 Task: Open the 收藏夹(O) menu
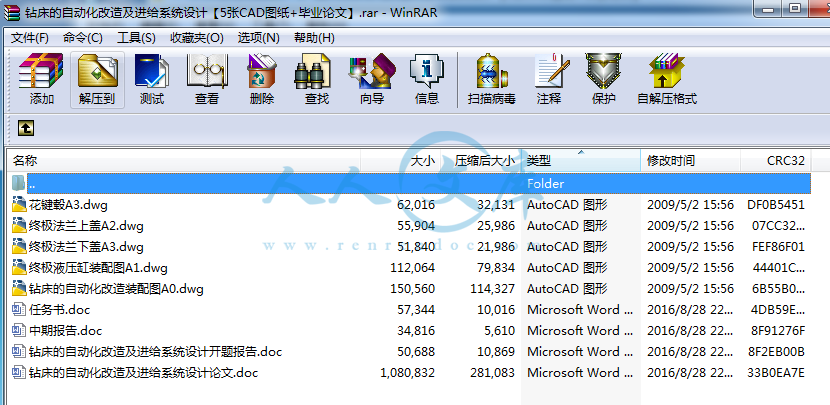tap(196, 38)
